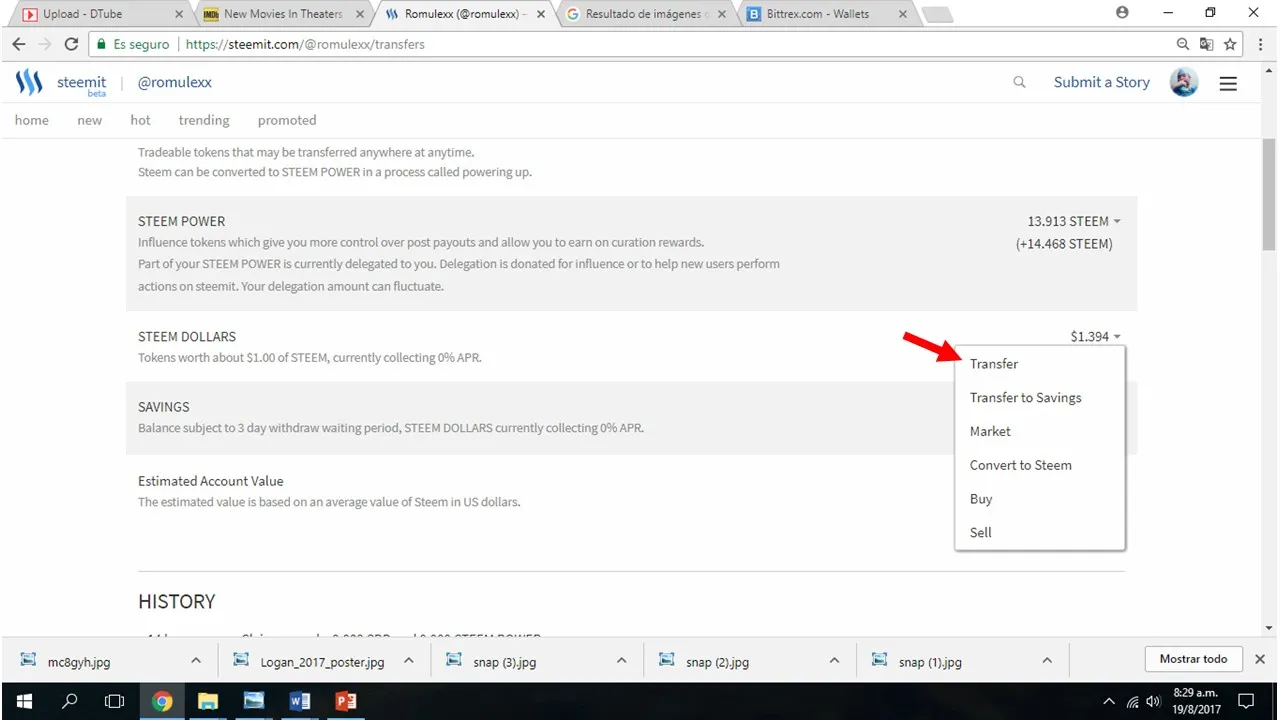Open options arrow for snap (3).jpg download

pyautogui.click(x=621, y=660)
